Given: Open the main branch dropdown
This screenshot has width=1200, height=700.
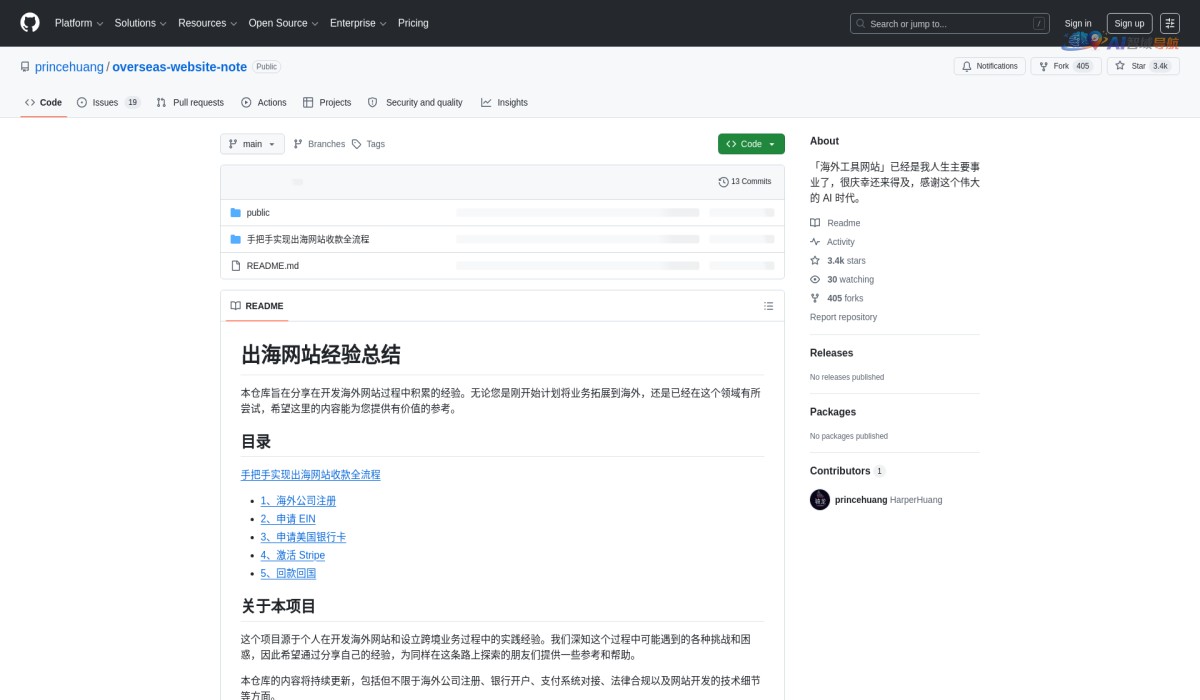Looking at the screenshot, I should pyautogui.click(x=252, y=143).
